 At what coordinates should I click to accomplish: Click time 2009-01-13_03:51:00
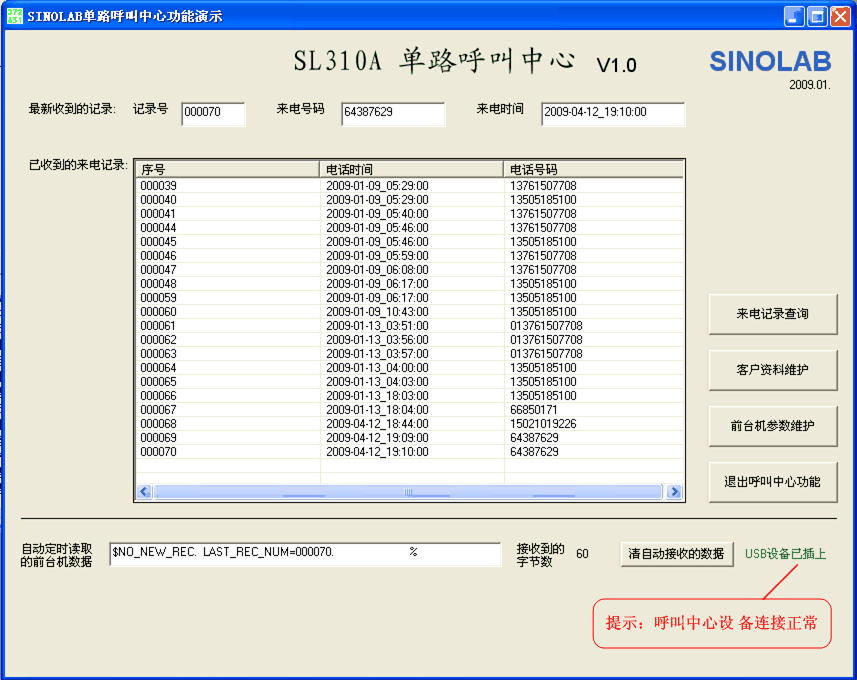point(377,326)
